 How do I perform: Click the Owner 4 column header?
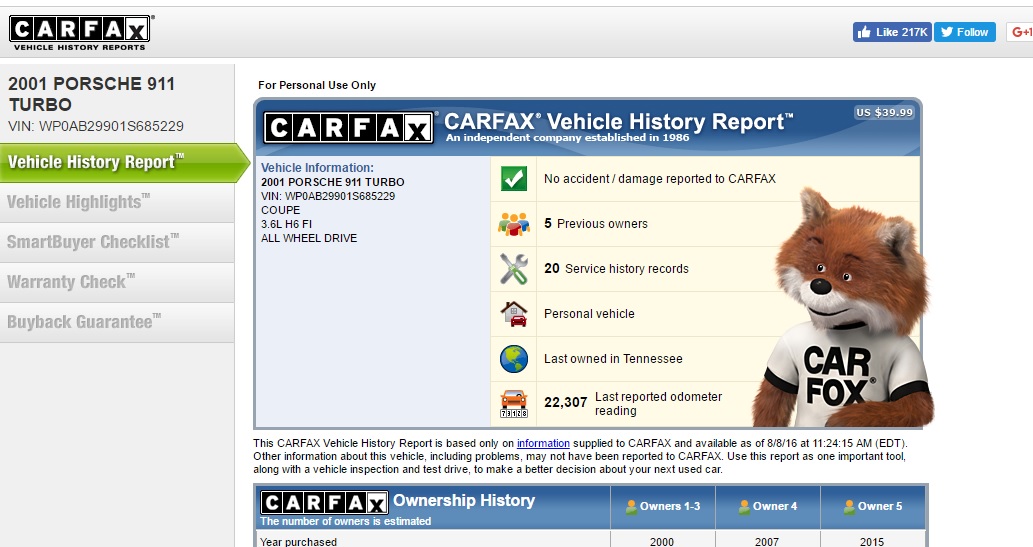point(766,506)
